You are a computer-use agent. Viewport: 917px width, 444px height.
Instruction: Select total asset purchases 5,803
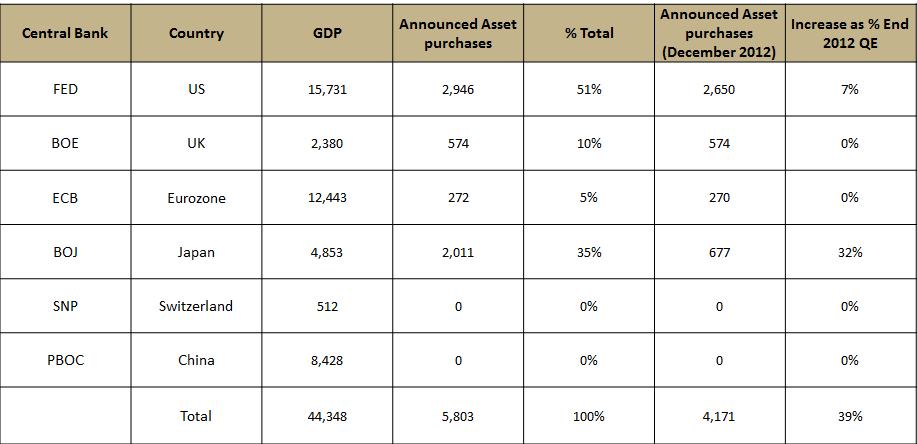458,416
